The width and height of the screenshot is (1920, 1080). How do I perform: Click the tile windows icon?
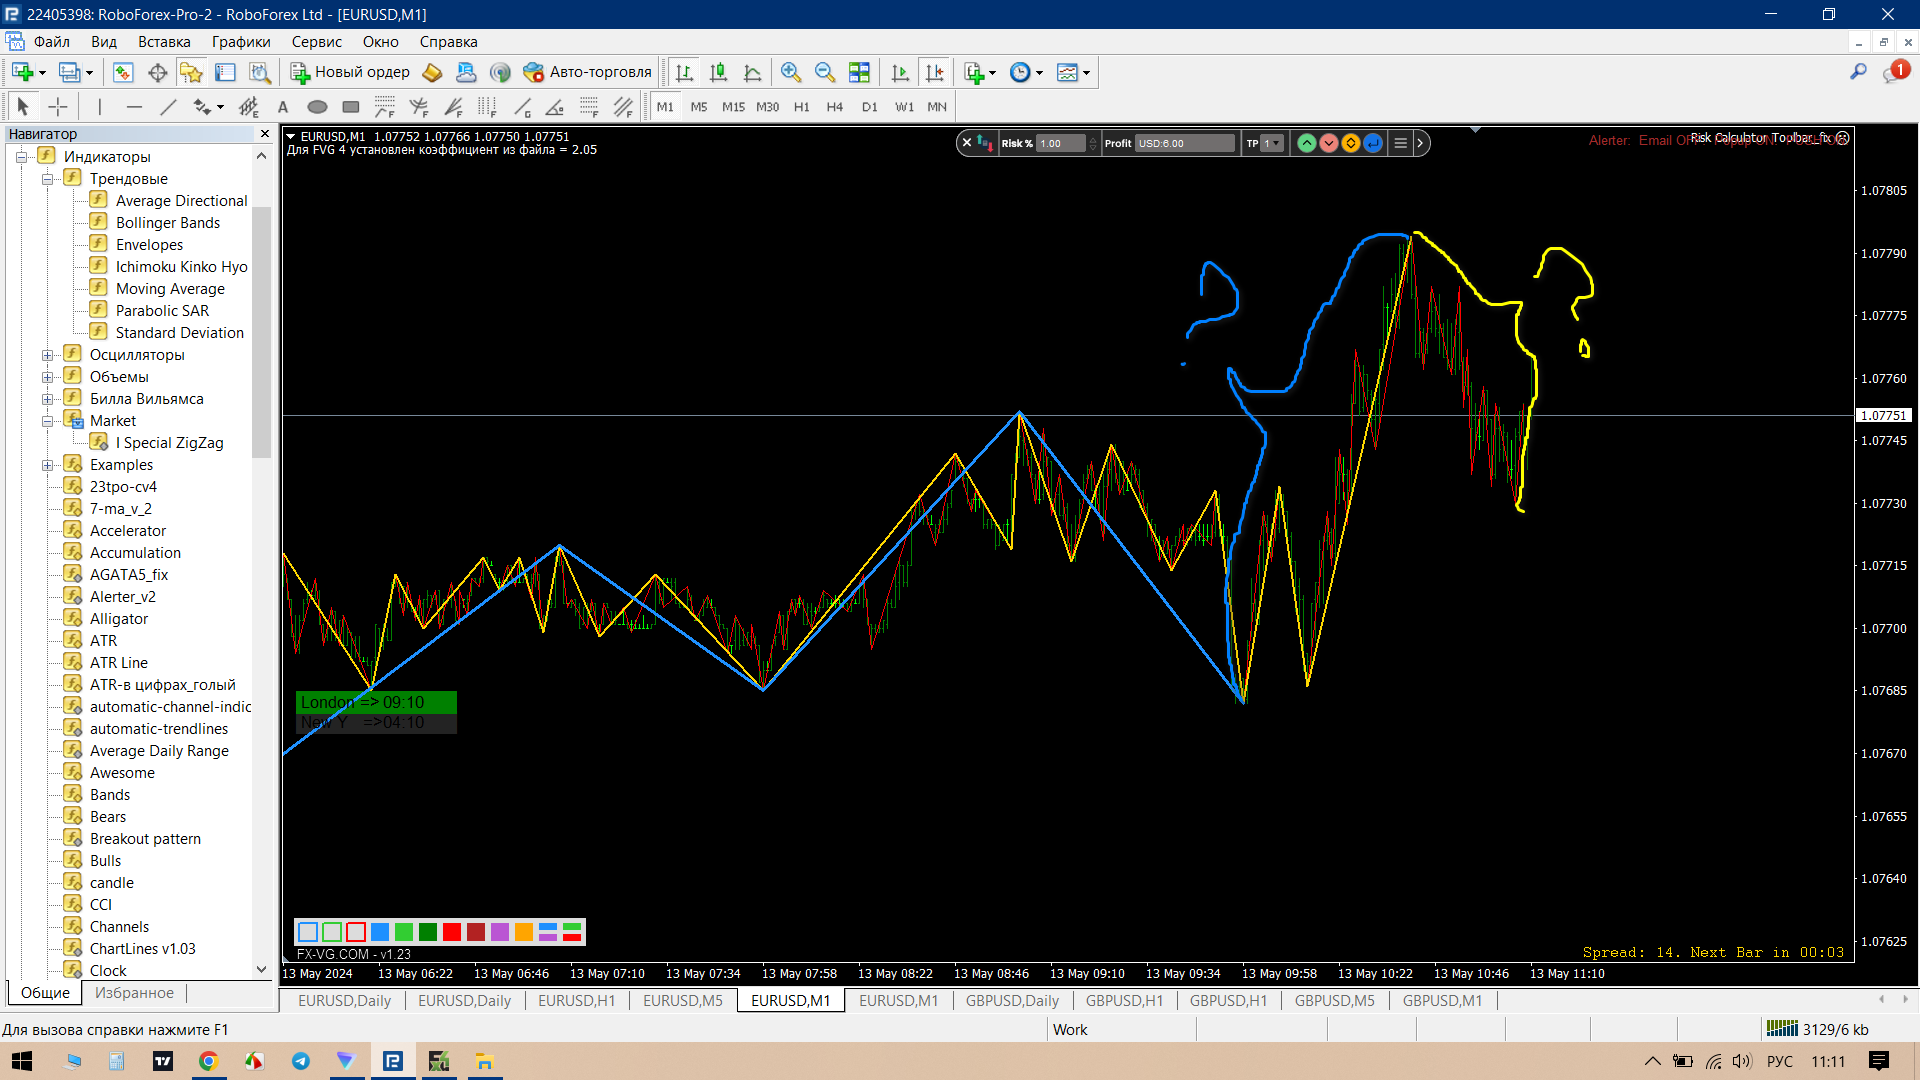[x=859, y=72]
